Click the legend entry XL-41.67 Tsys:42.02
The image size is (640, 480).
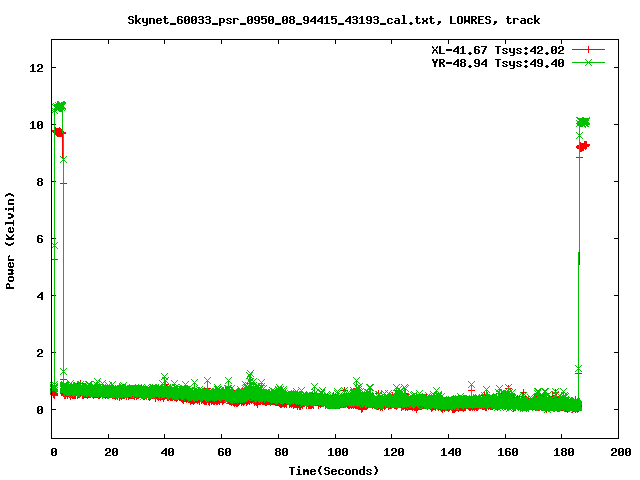(x=498, y=50)
